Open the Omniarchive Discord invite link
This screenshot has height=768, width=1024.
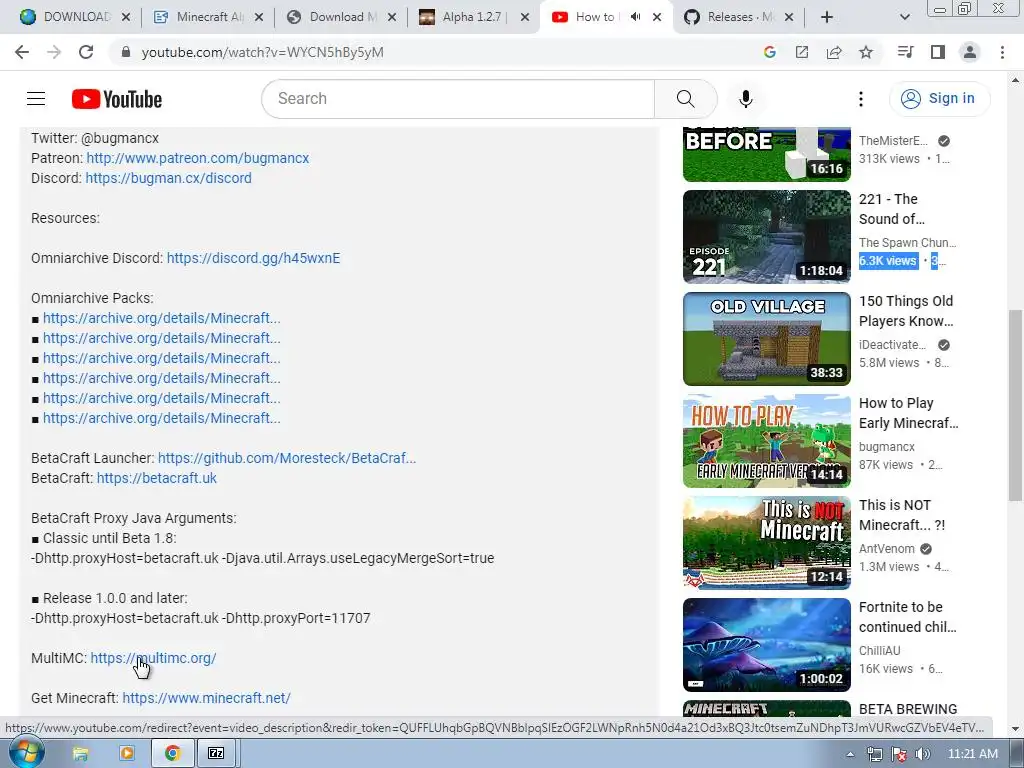(253, 258)
